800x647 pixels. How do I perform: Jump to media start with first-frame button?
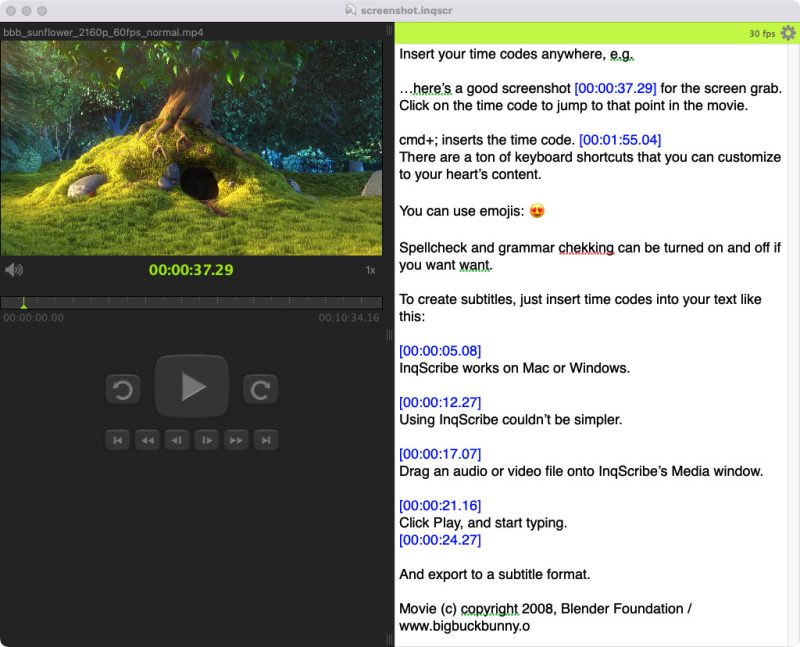click(119, 439)
